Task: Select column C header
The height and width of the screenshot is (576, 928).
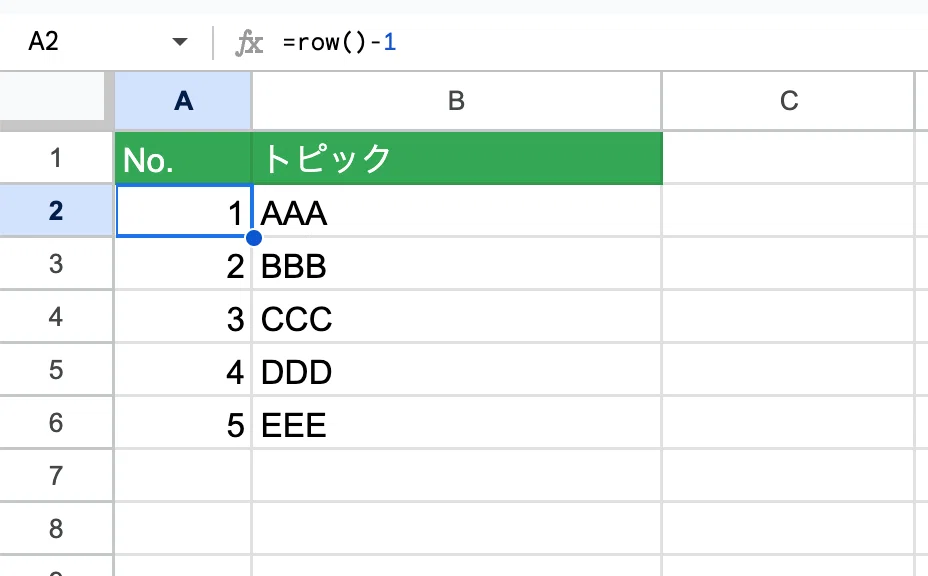Action: 788,101
